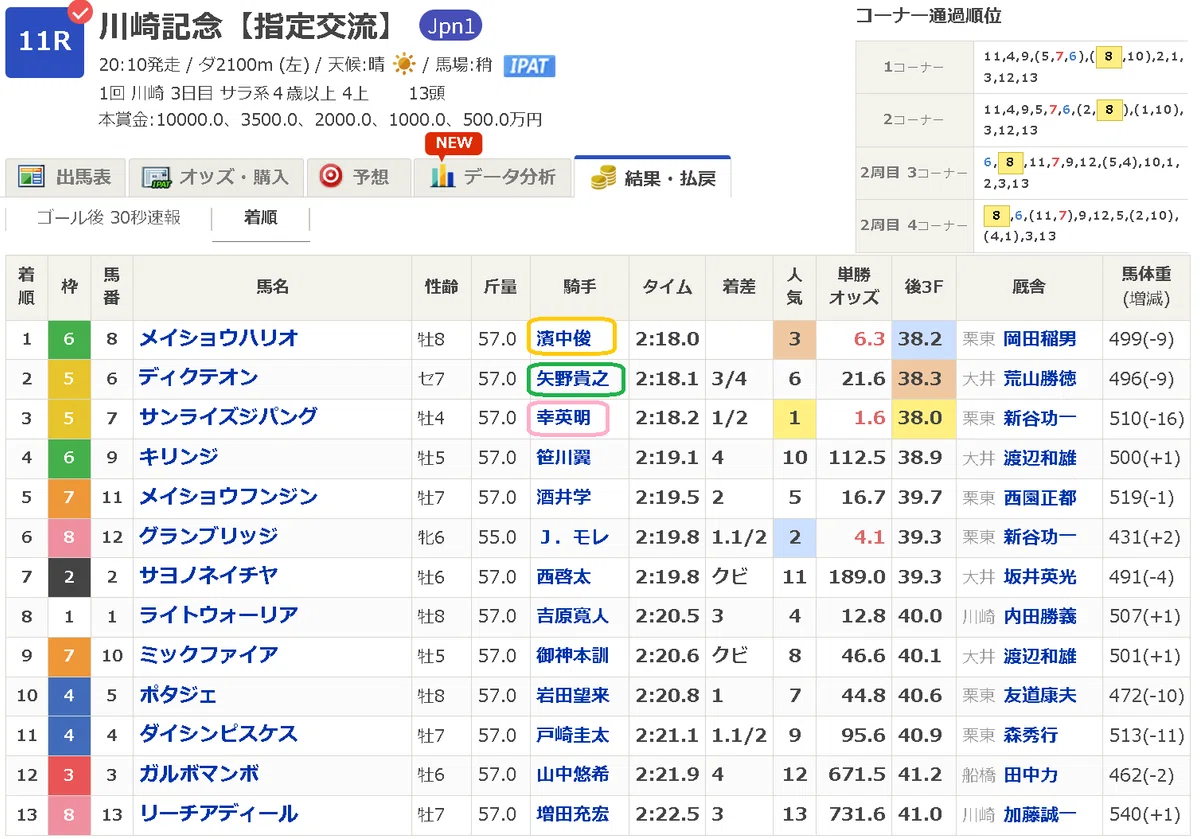Click the 単勝オッズ column header
The height and width of the screenshot is (839, 1200).
click(853, 287)
